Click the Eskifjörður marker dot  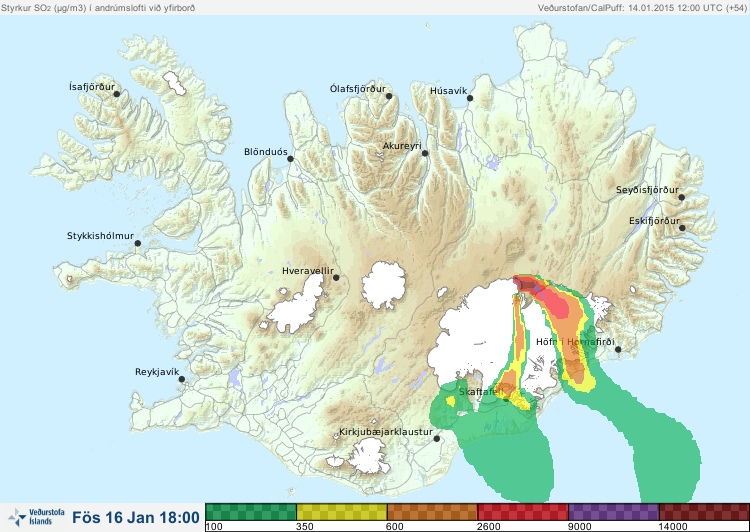coord(682,228)
